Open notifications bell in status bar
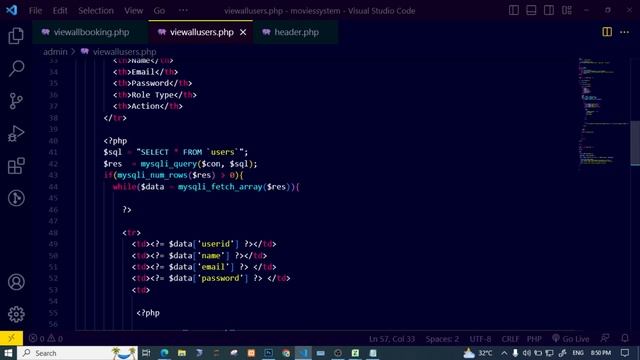This screenshot has width=640, height=360. (625, 338)
